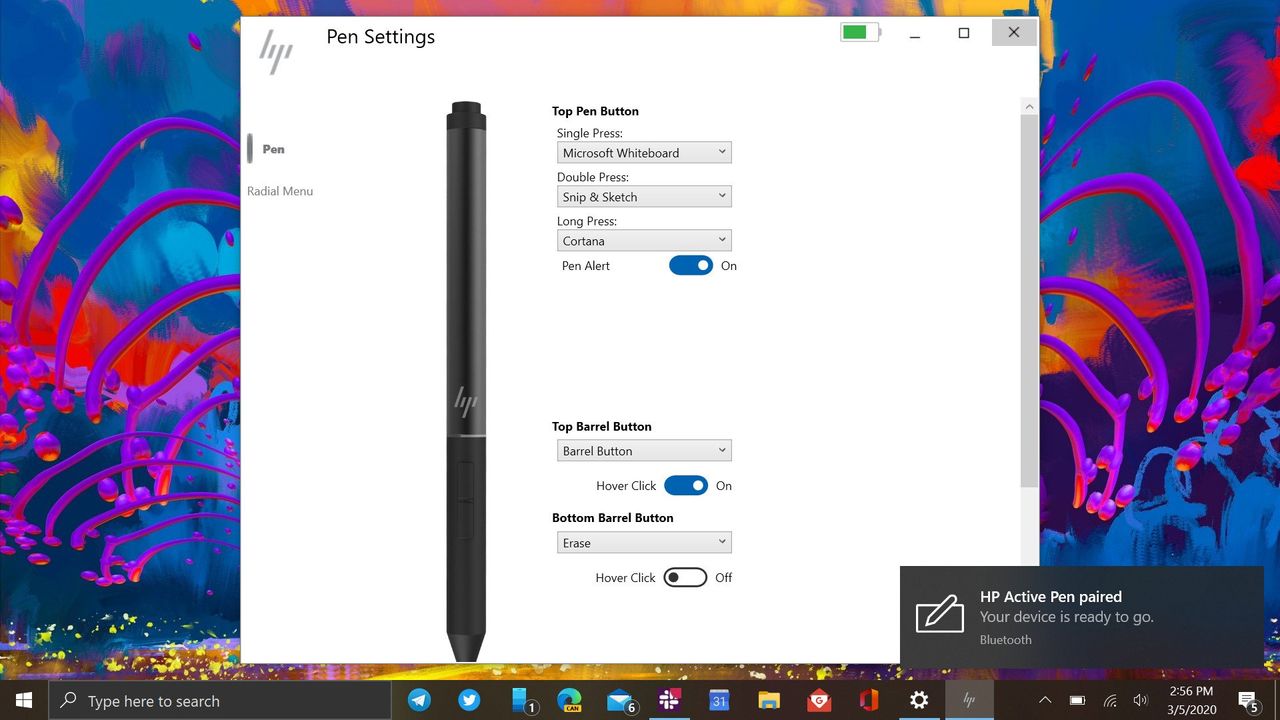This screenshot has height=720, width=1280.
Task: Turn off the Pen Alert toggle
Action: (x=691, y=266)
